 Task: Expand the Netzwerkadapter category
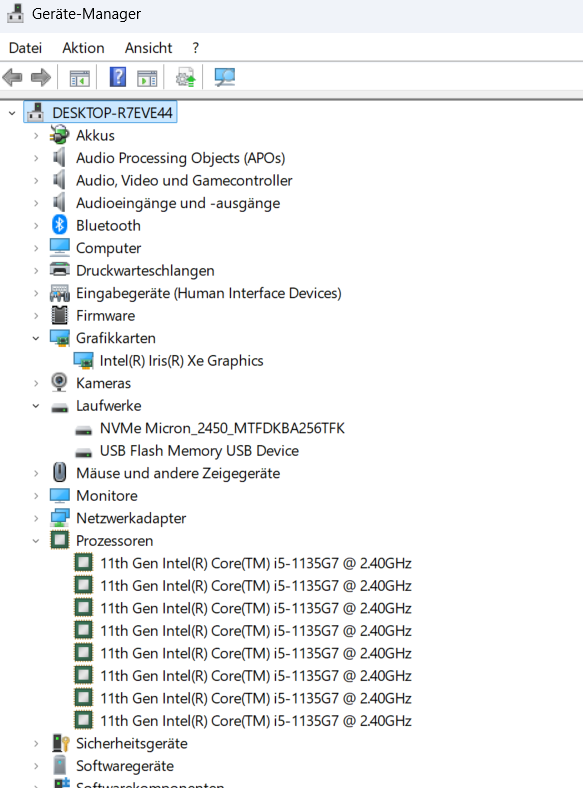click(x=36, y=518)
